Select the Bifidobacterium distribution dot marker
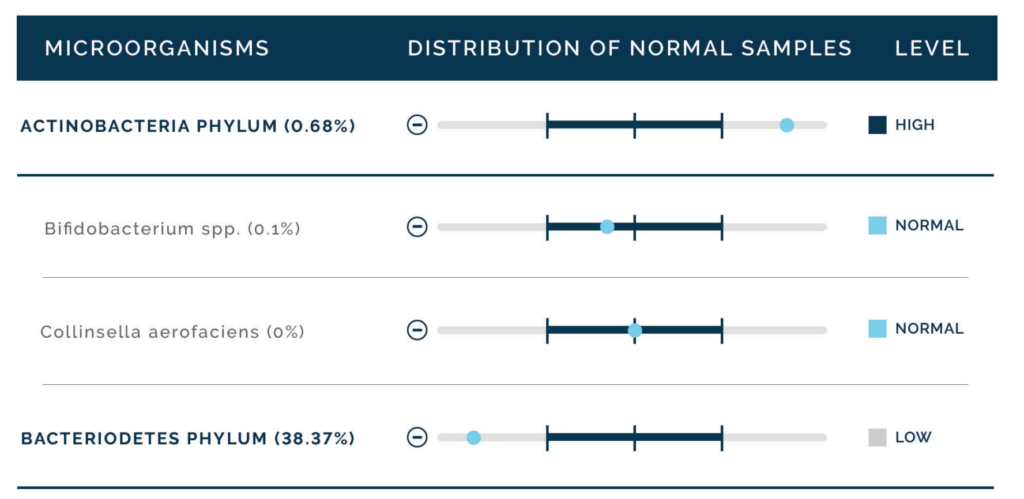This screenshot has height=499, width=1024. point(607,227)
